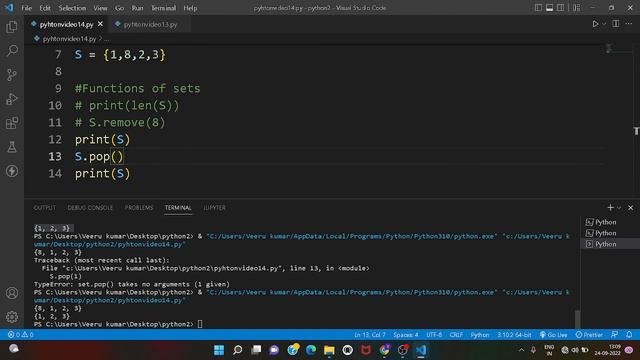Expand the new terminal launch profile dropdown
Screen dimensions: 640x360
coord(619,208)
